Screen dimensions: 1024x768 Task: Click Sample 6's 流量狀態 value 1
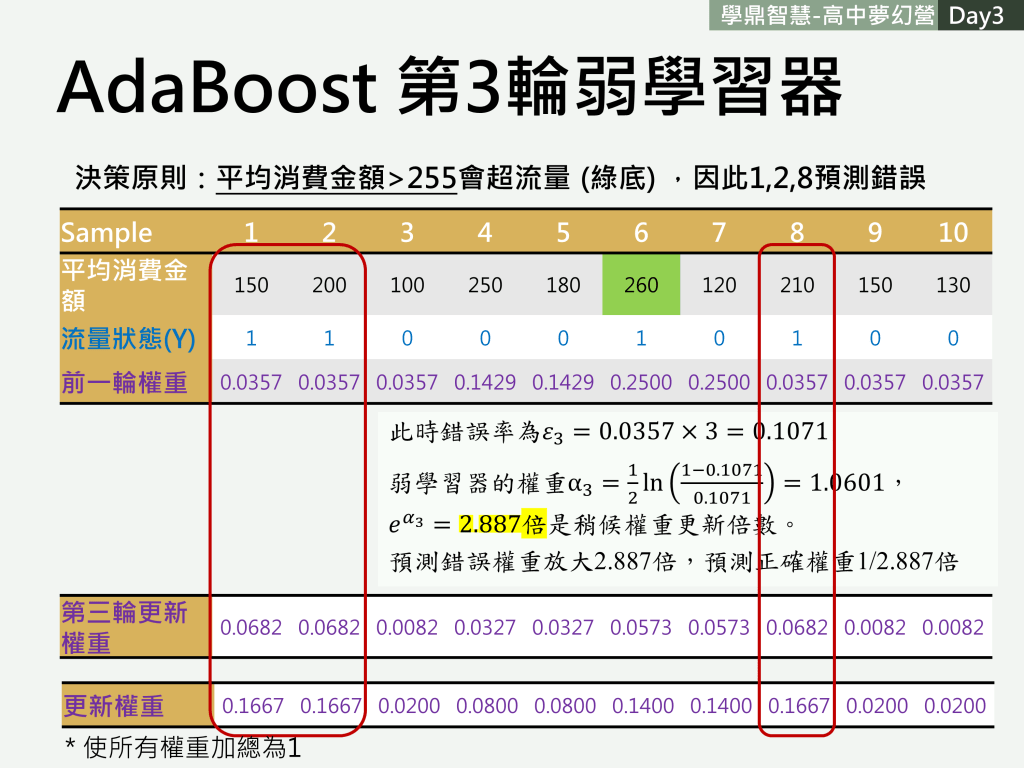click(641, 339)
